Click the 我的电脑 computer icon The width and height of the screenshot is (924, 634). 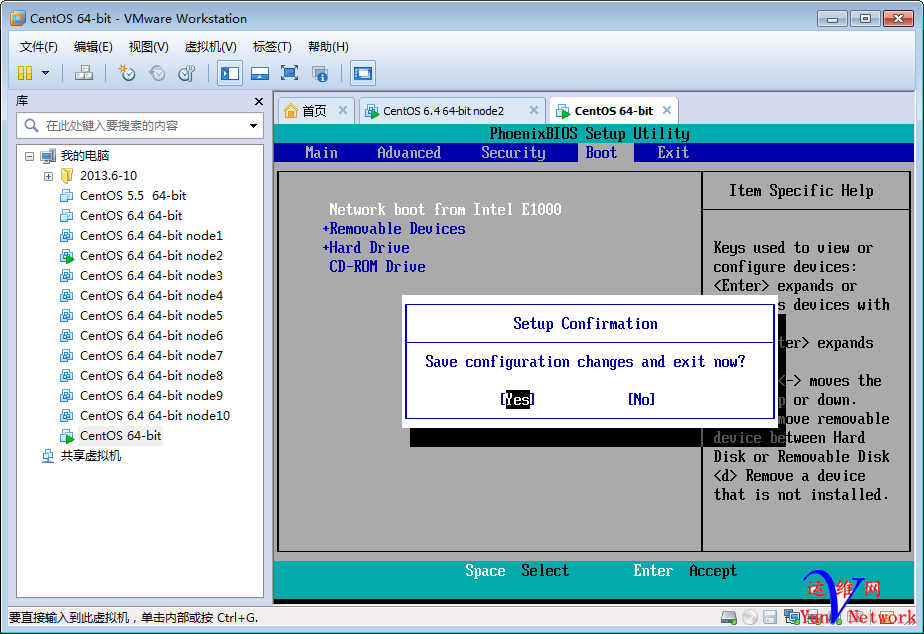(48, 156)
